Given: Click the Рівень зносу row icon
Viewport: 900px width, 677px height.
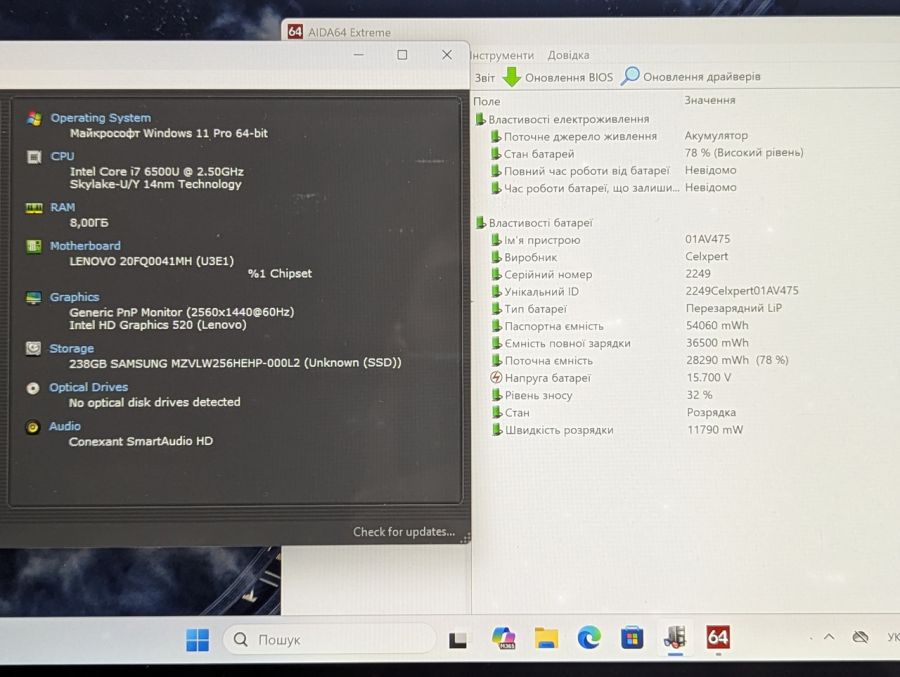Looking at the screenshot, I should coord(497,395).
